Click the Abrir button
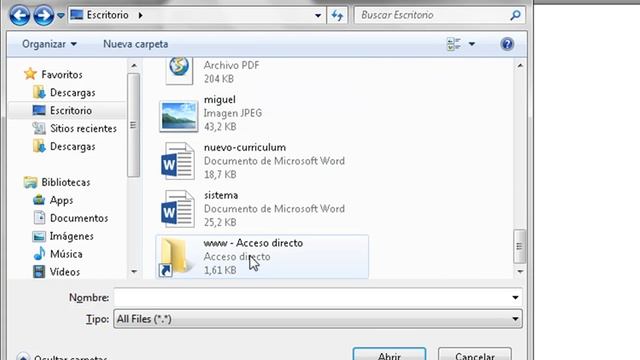640x360 pixels. tap(389, 354)
